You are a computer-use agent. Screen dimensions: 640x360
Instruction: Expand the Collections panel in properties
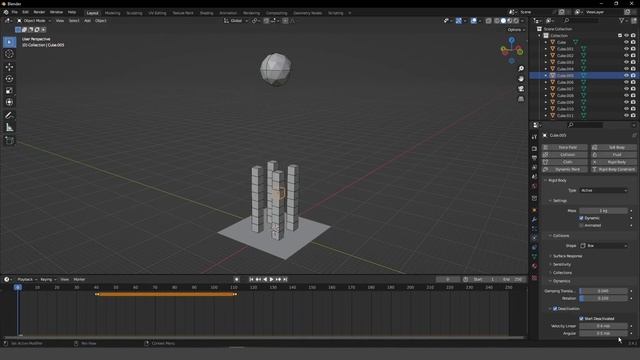tap(562, 273)
